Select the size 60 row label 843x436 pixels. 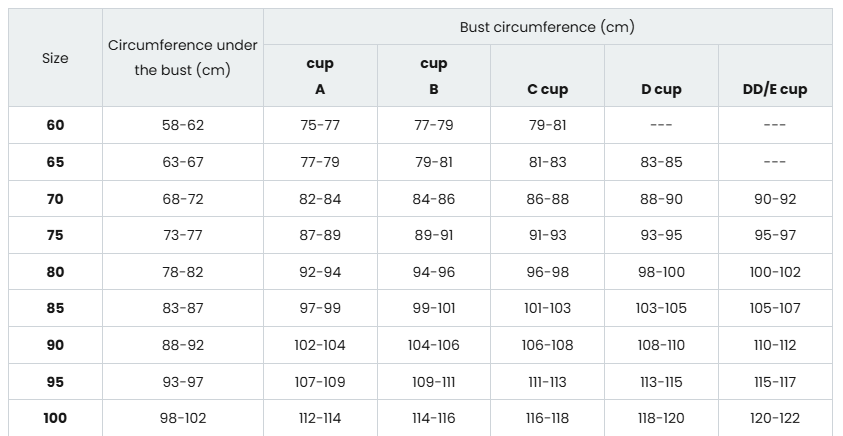tap(55, 125)
